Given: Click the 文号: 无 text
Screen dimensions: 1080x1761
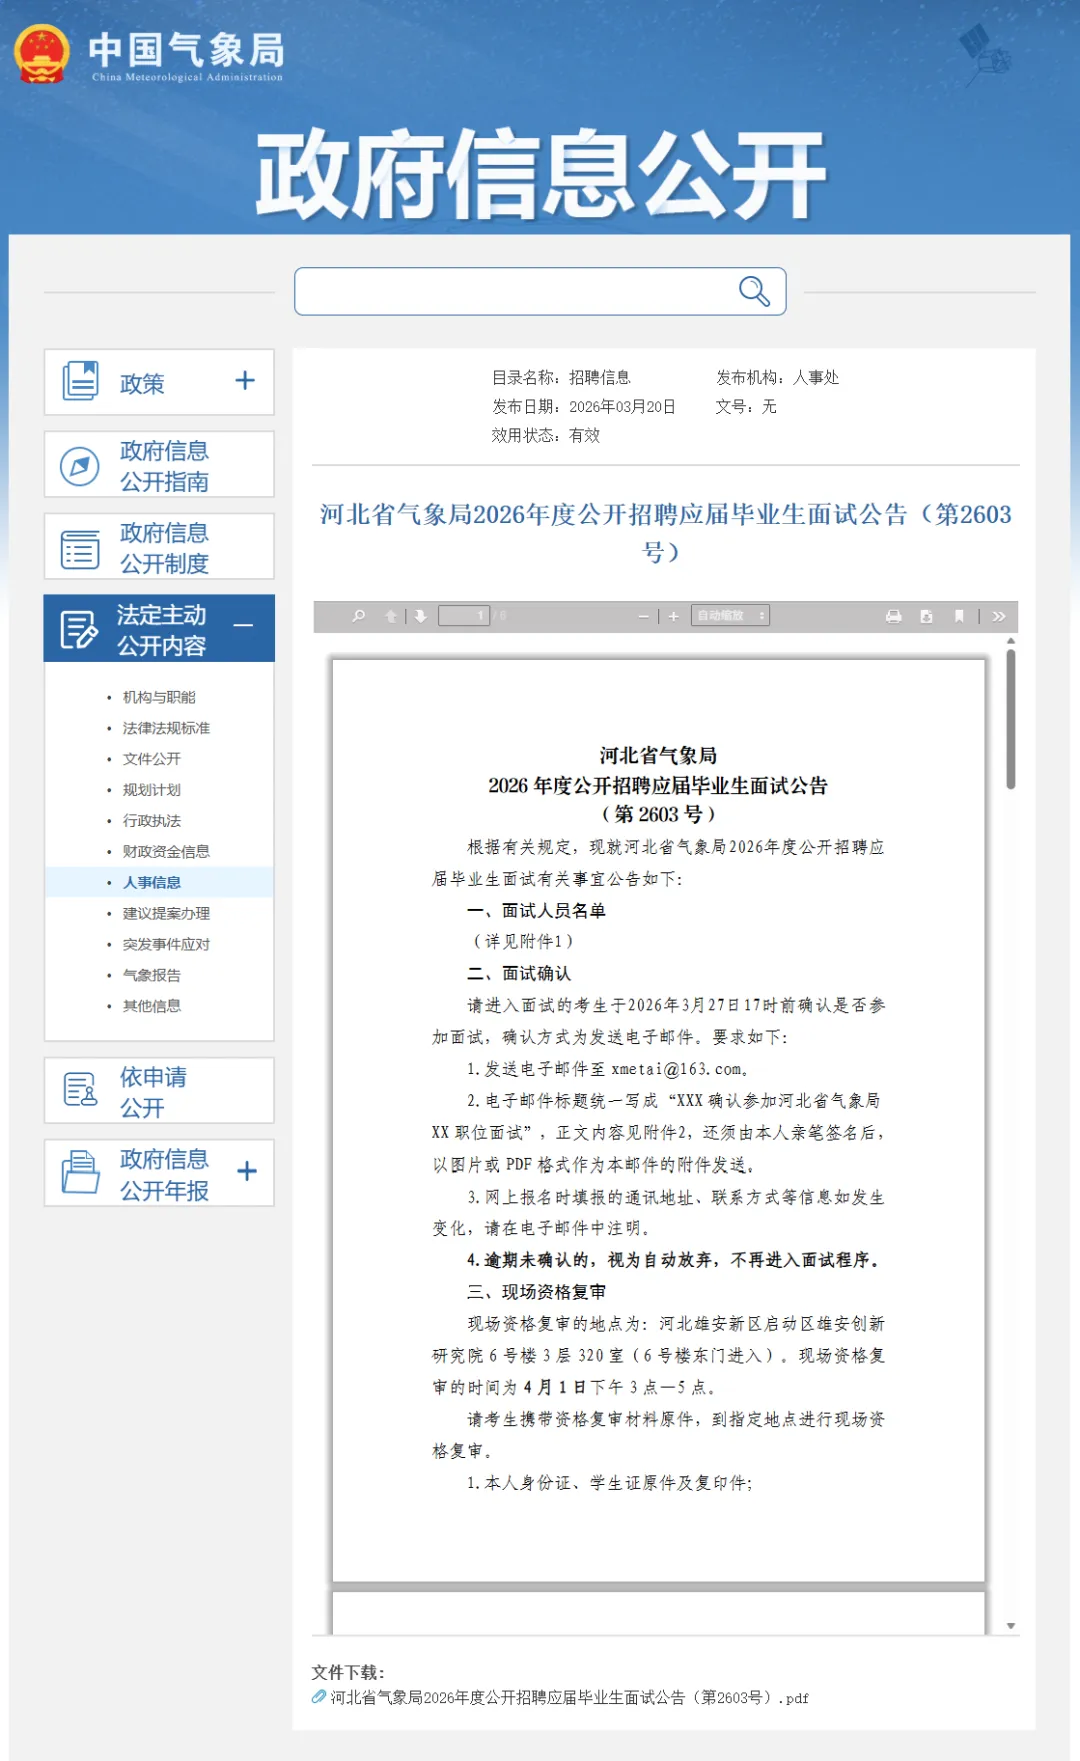Looking at the screenshot, I should point(746,407).
